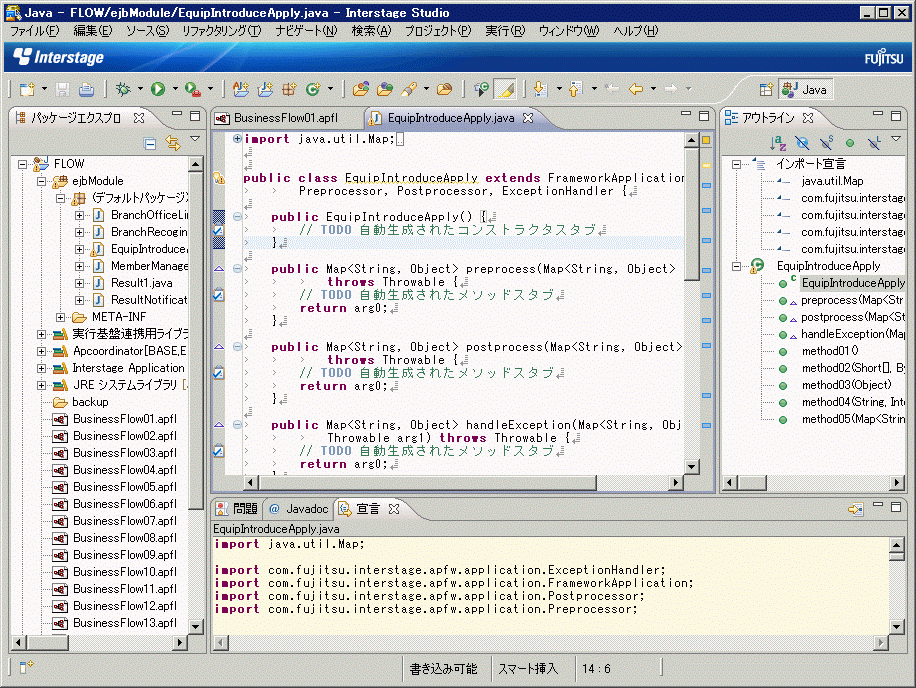Maximize the editor area
916x688 pixels.
(x=704, y=116)
